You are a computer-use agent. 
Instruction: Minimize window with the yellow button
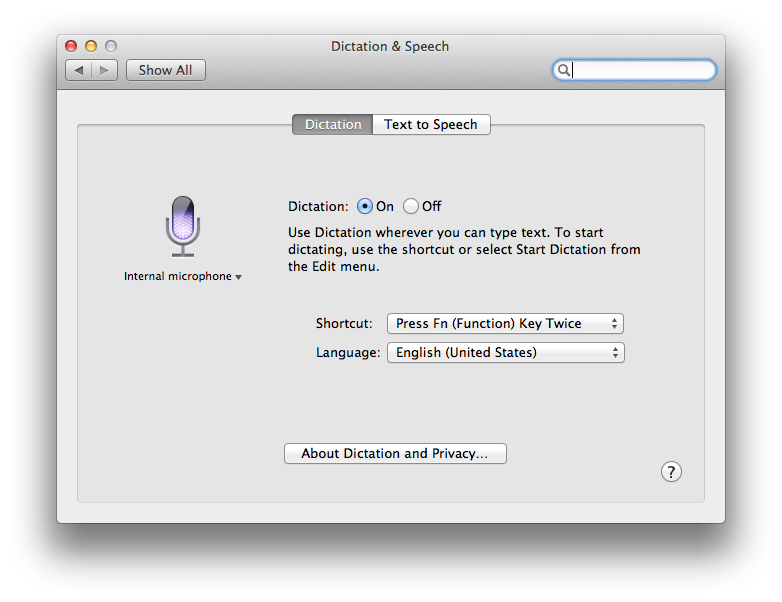pyautogui.click(x=91, y=46)
